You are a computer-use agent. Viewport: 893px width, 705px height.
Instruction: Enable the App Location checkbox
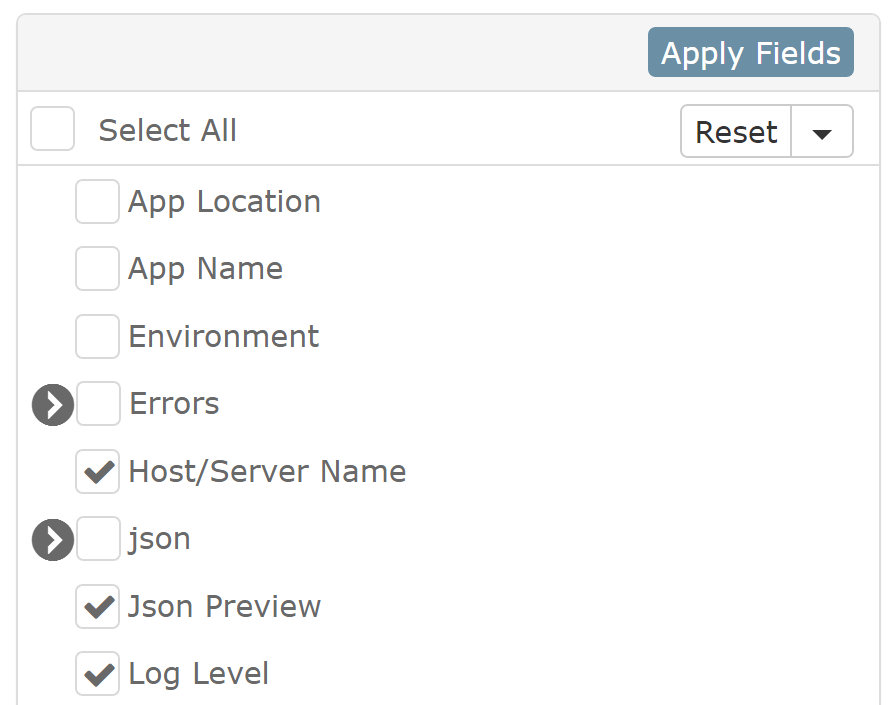97,202
